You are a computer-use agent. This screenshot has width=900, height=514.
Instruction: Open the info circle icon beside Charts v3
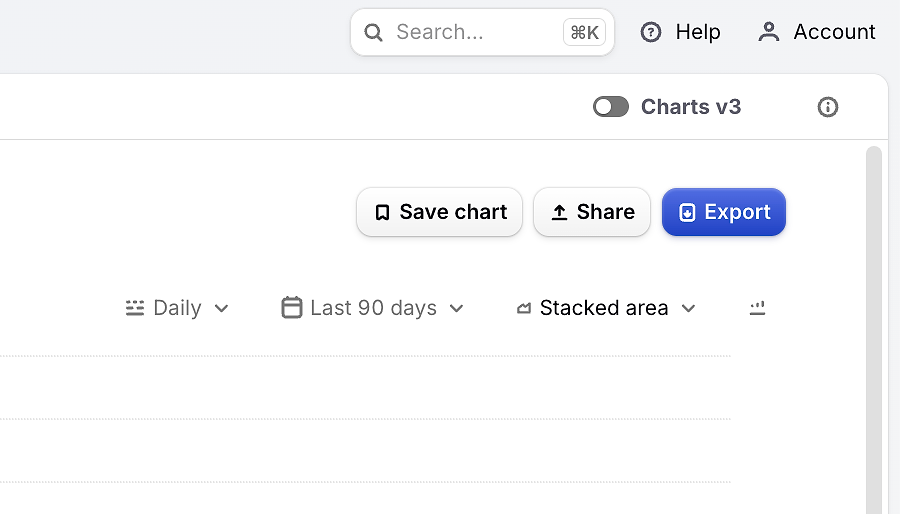tap(828, 107)
